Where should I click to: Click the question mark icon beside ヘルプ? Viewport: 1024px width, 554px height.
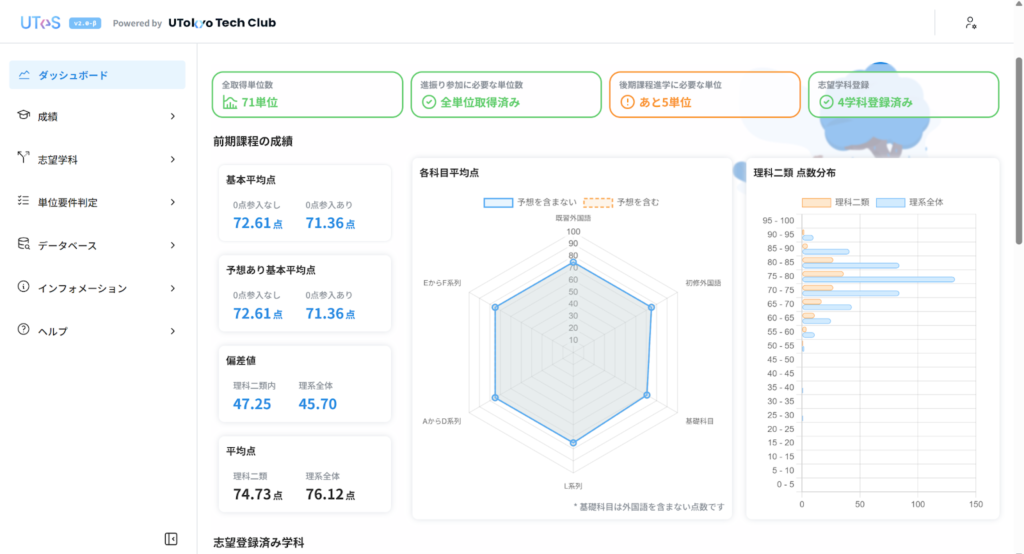24,330
